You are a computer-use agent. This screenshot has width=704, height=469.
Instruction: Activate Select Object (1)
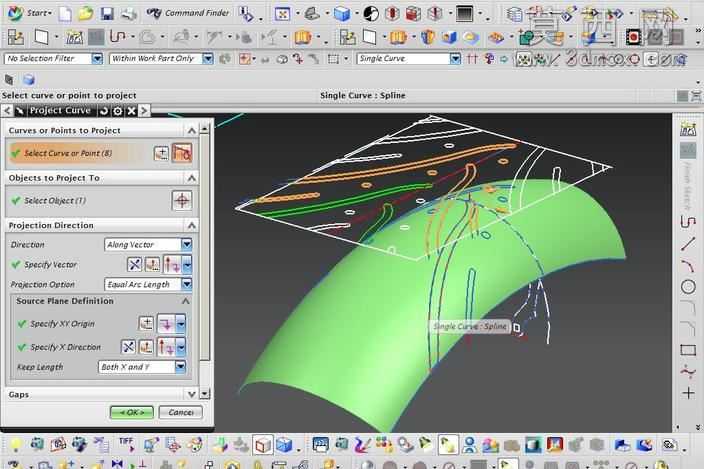(55, 201)
